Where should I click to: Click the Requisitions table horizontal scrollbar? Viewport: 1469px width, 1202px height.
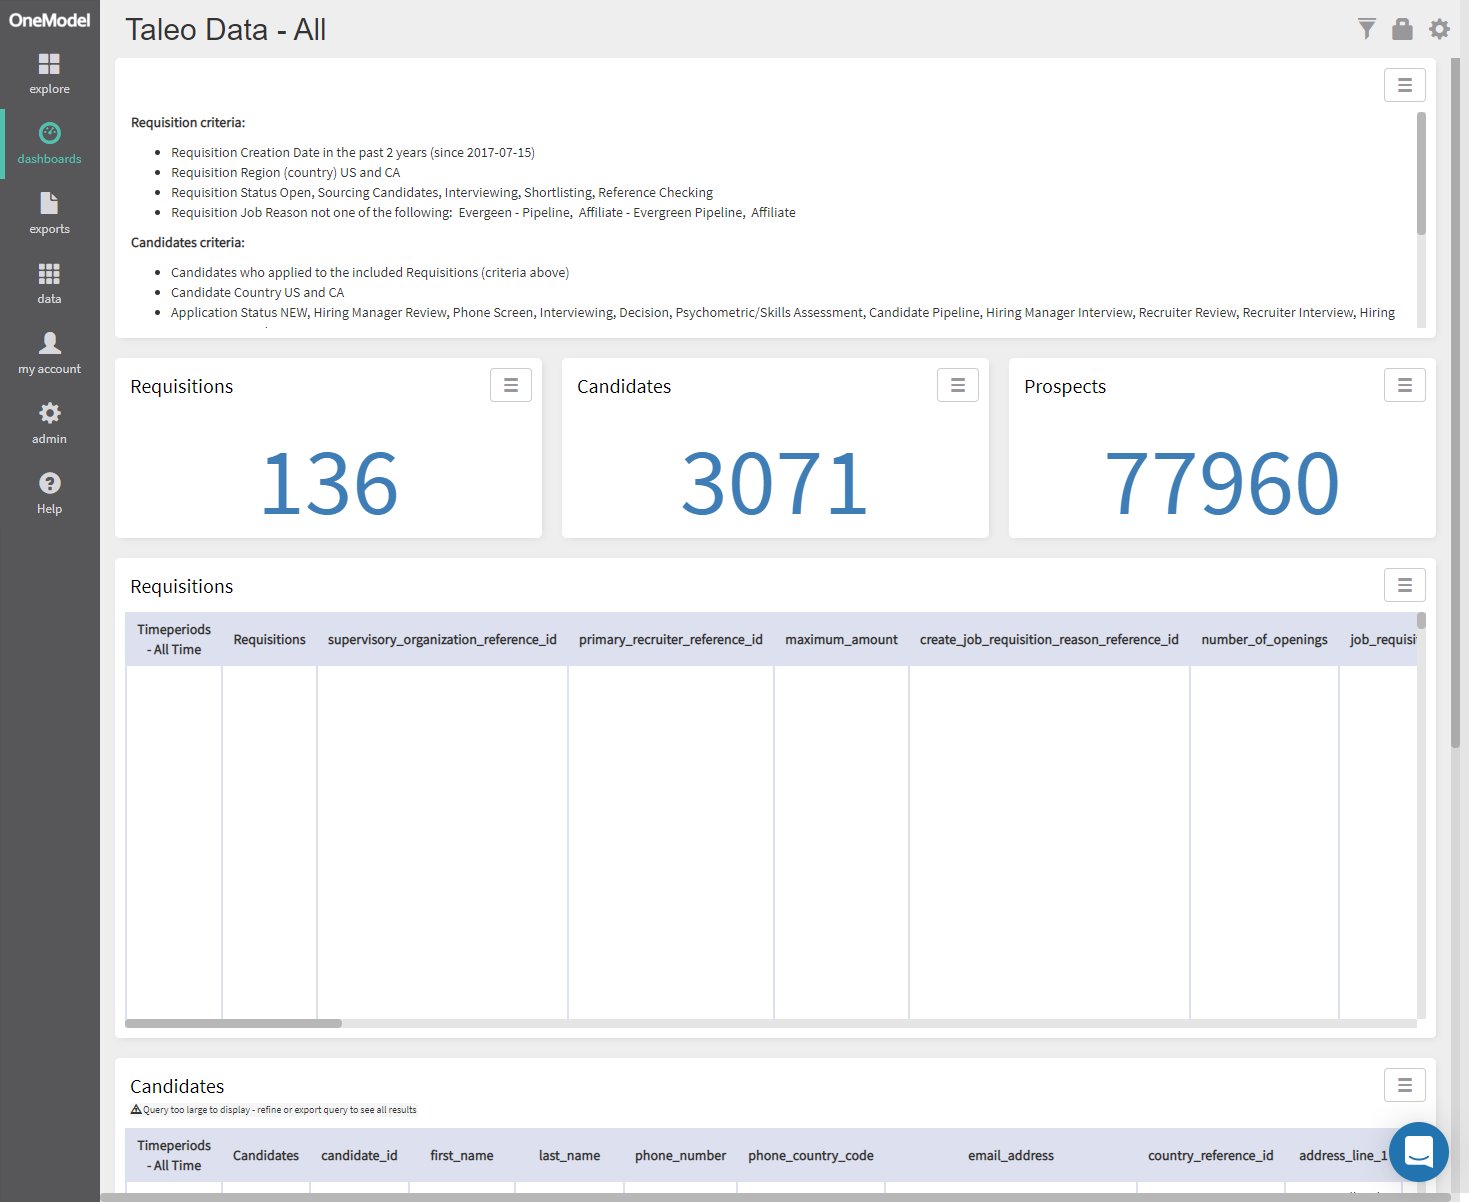(233, 1023)
